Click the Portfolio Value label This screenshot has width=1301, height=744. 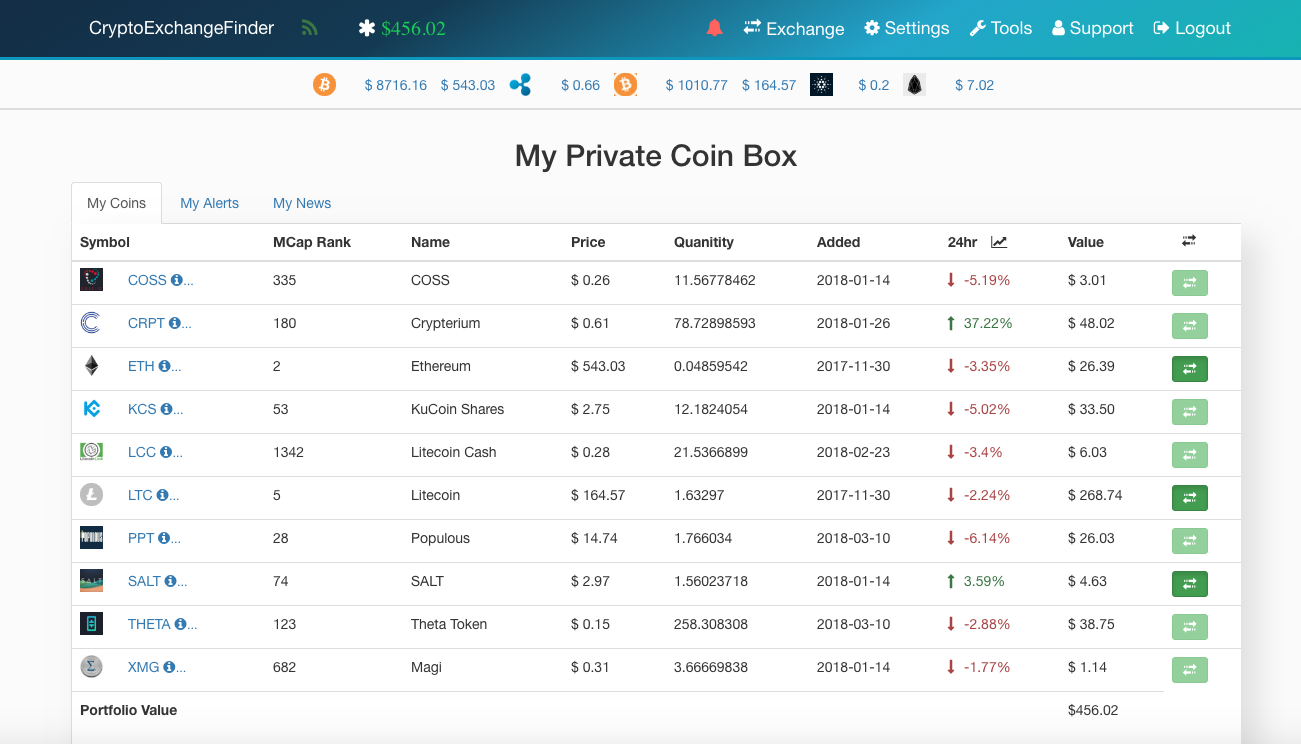pos(128,710)
